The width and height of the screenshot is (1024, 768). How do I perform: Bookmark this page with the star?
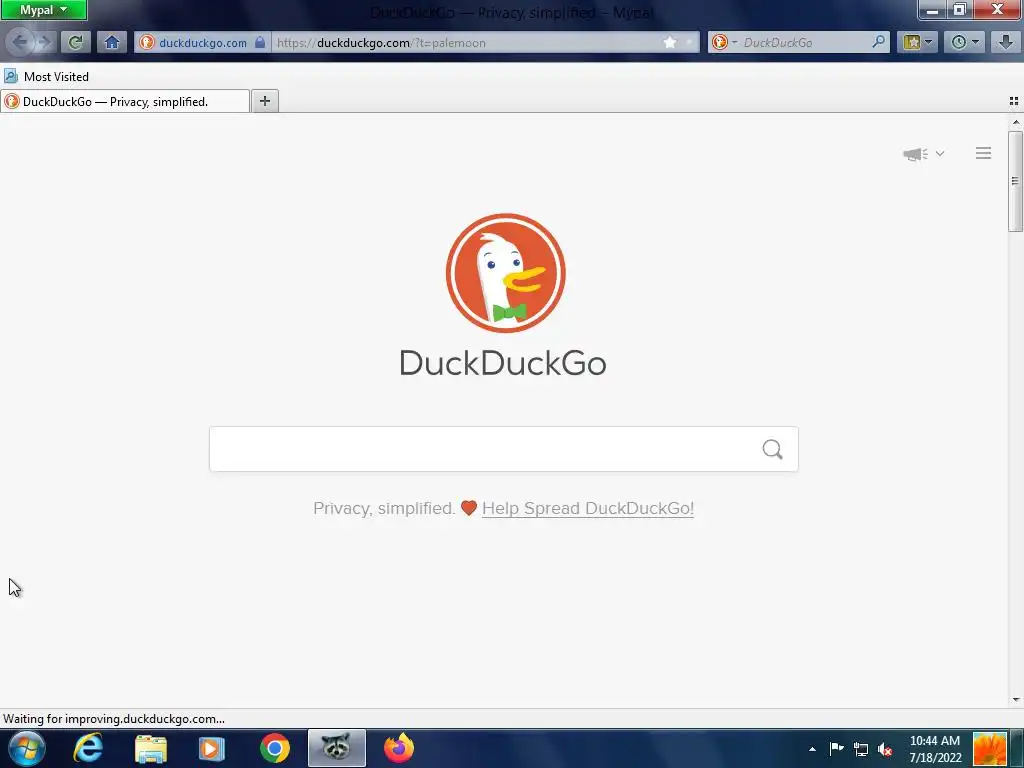[670, 42]
